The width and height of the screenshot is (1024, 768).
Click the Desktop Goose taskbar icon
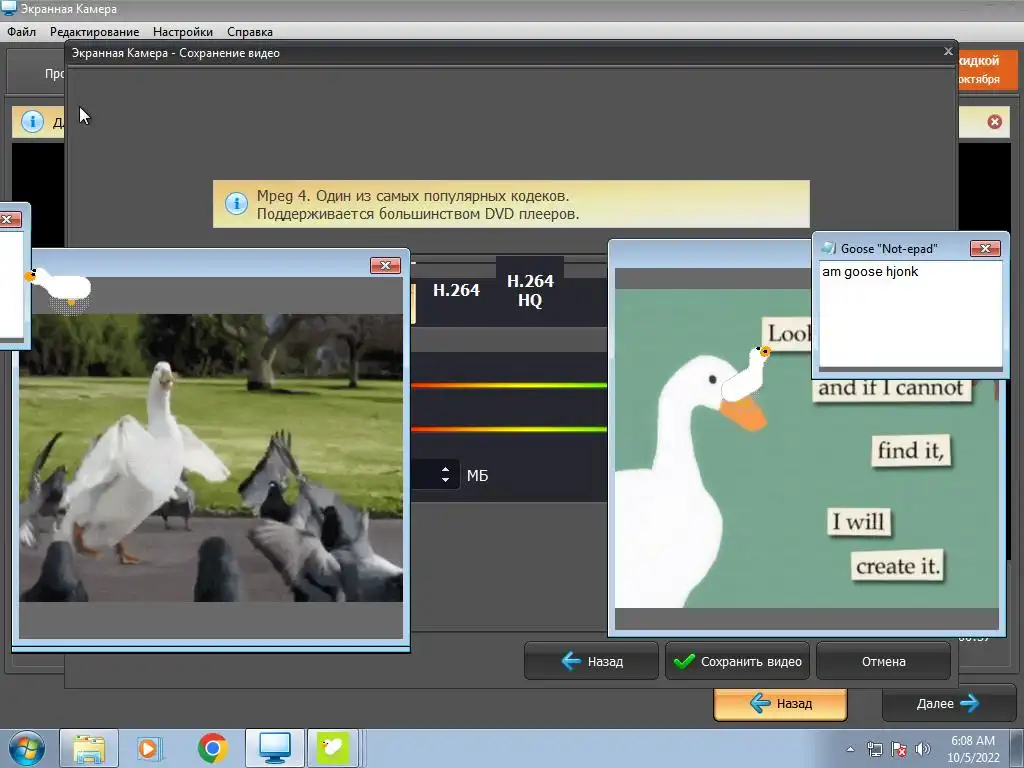click(x=333, y=748)
